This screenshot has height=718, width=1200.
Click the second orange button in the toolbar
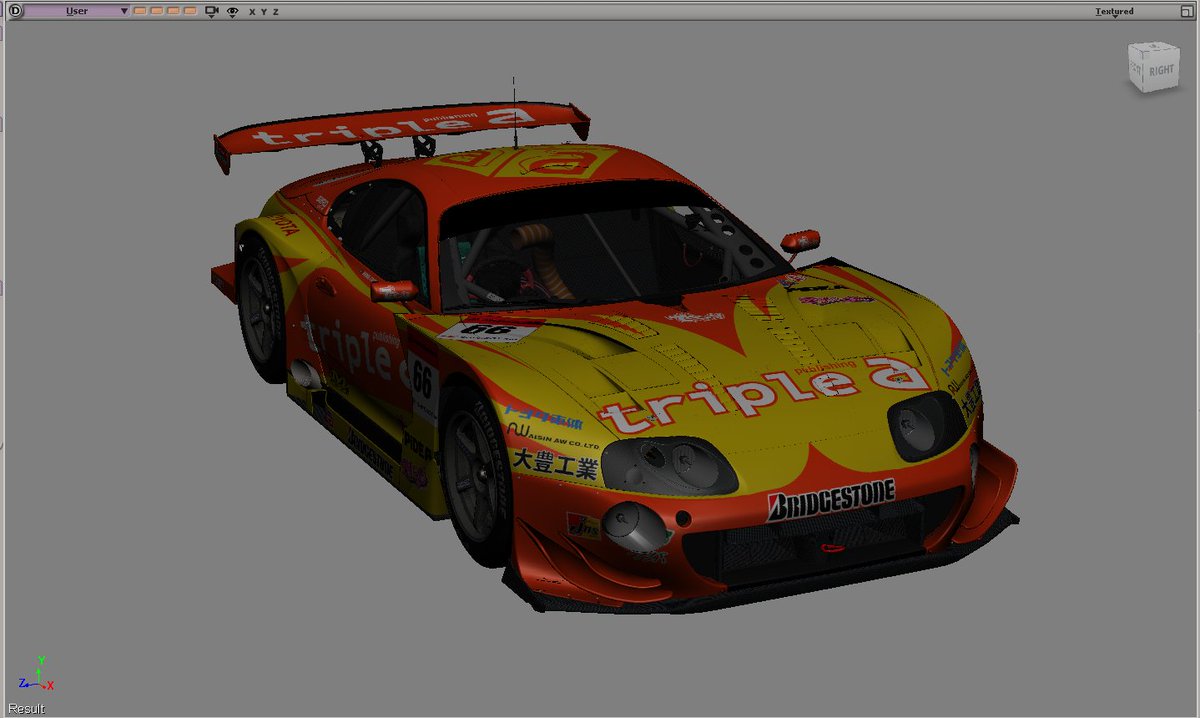click(157, 10)
